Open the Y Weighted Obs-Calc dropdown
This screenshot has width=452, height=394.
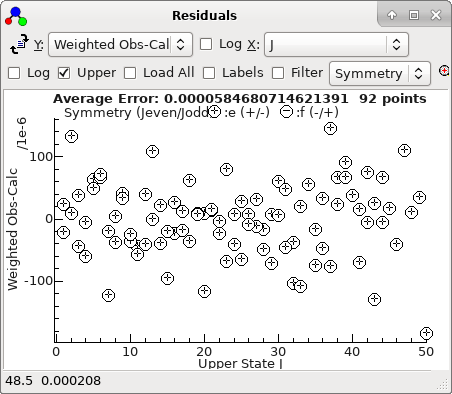pyautogui.click(x=120, y=44)
